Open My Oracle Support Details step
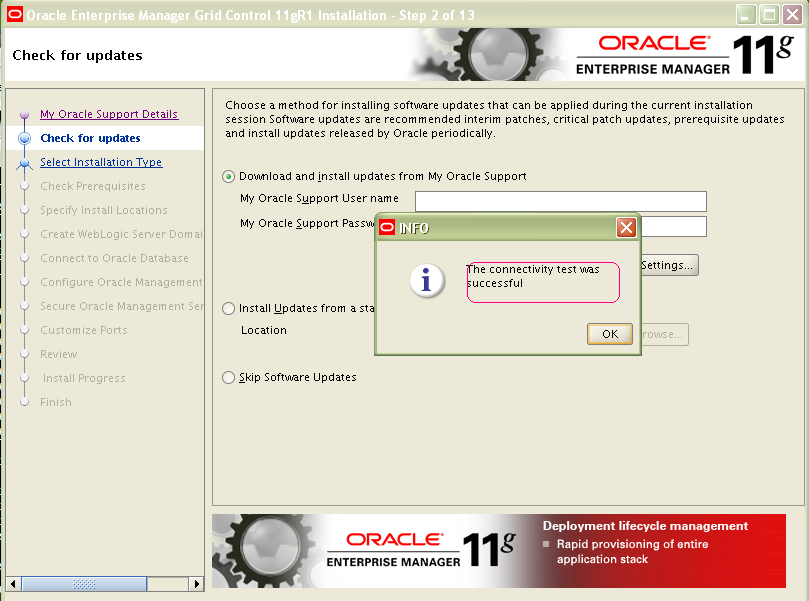The height and width of the screenshot is (601, 809). pos(108,114)
